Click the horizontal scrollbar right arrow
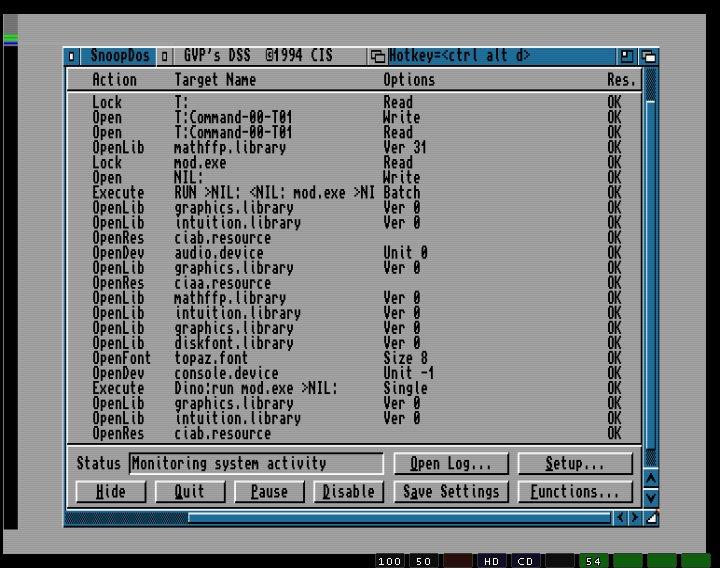 tap(635, 518)
